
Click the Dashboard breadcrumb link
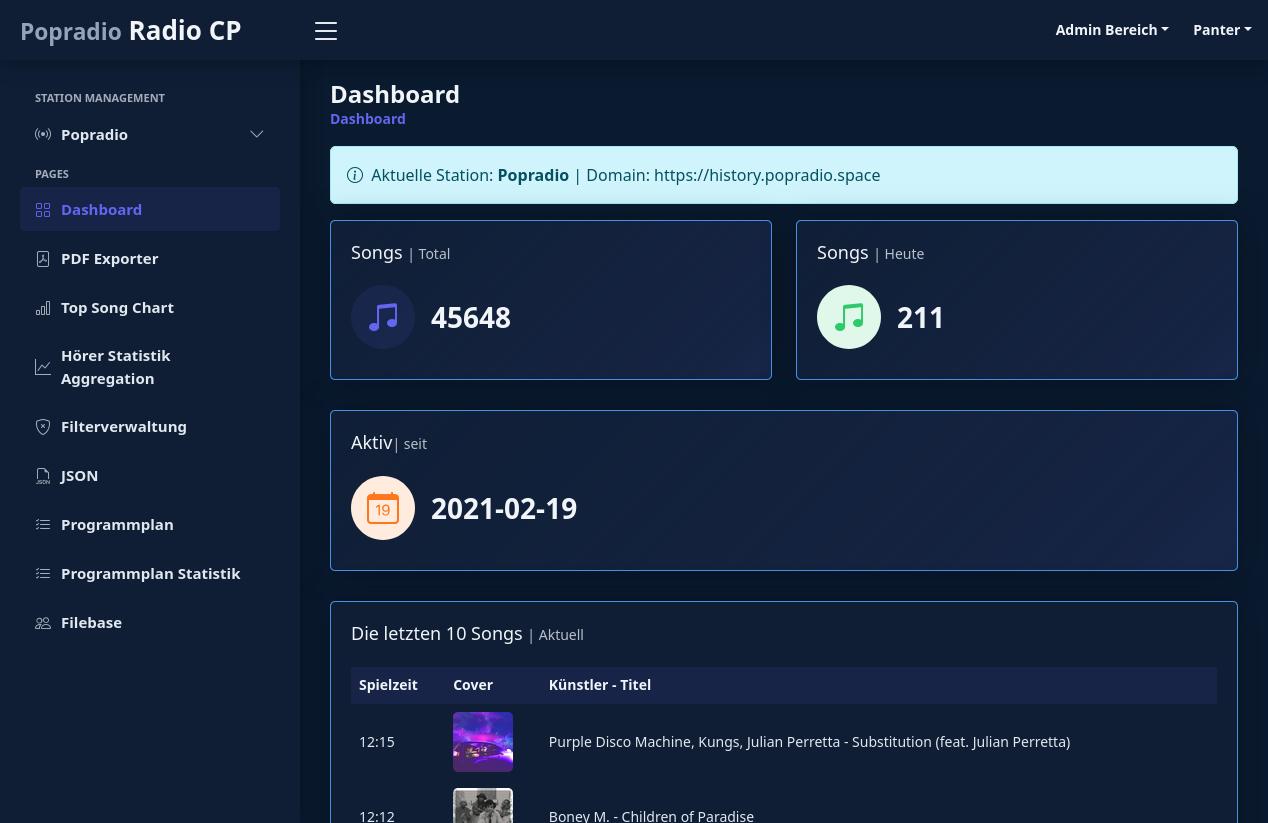pos(368,118)
